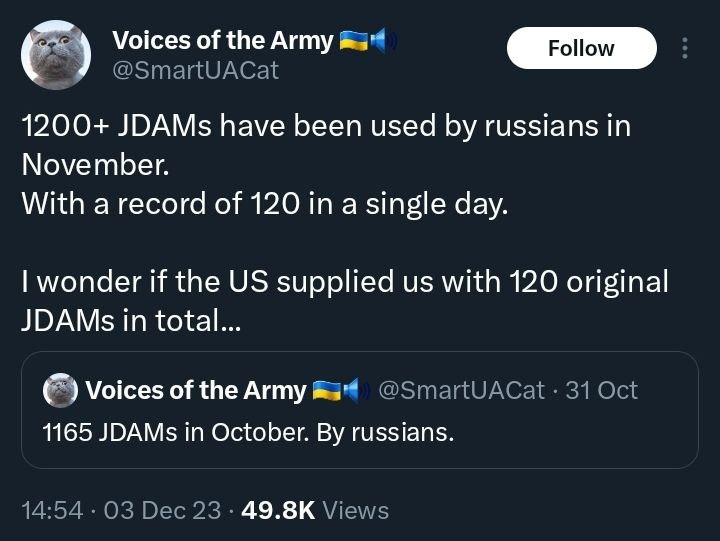Screen dimensions: 720x541
Task: Click the 03 Dec 23 post date
Action: tap(162, 510)
